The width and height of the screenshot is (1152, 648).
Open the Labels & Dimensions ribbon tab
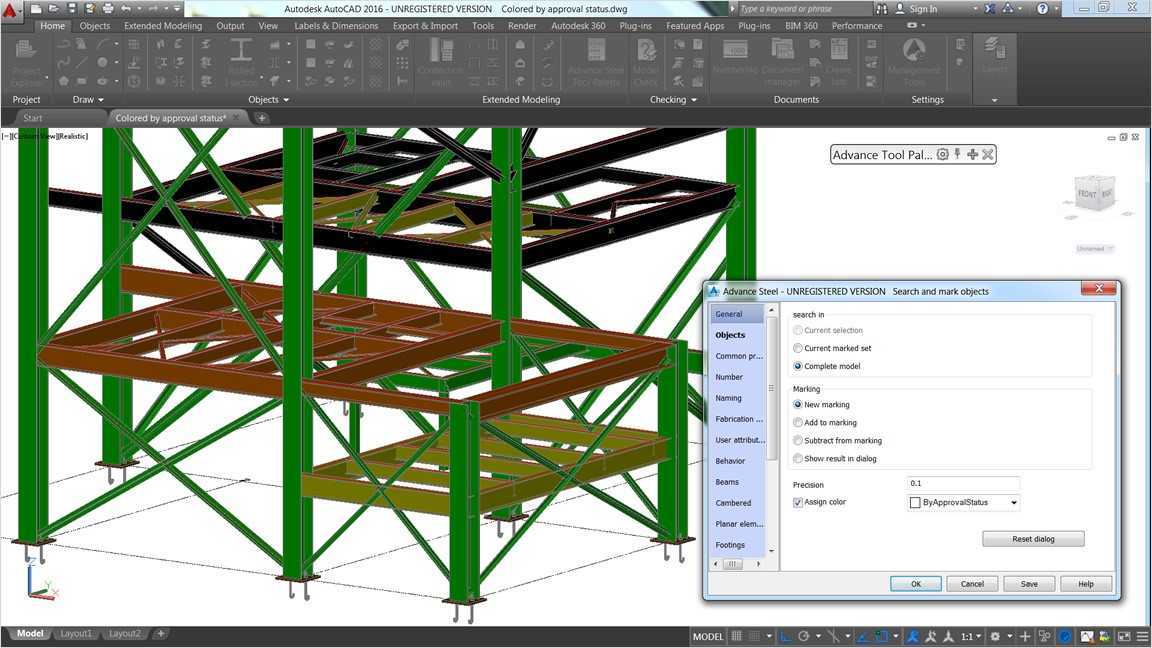tap(336, 26)
